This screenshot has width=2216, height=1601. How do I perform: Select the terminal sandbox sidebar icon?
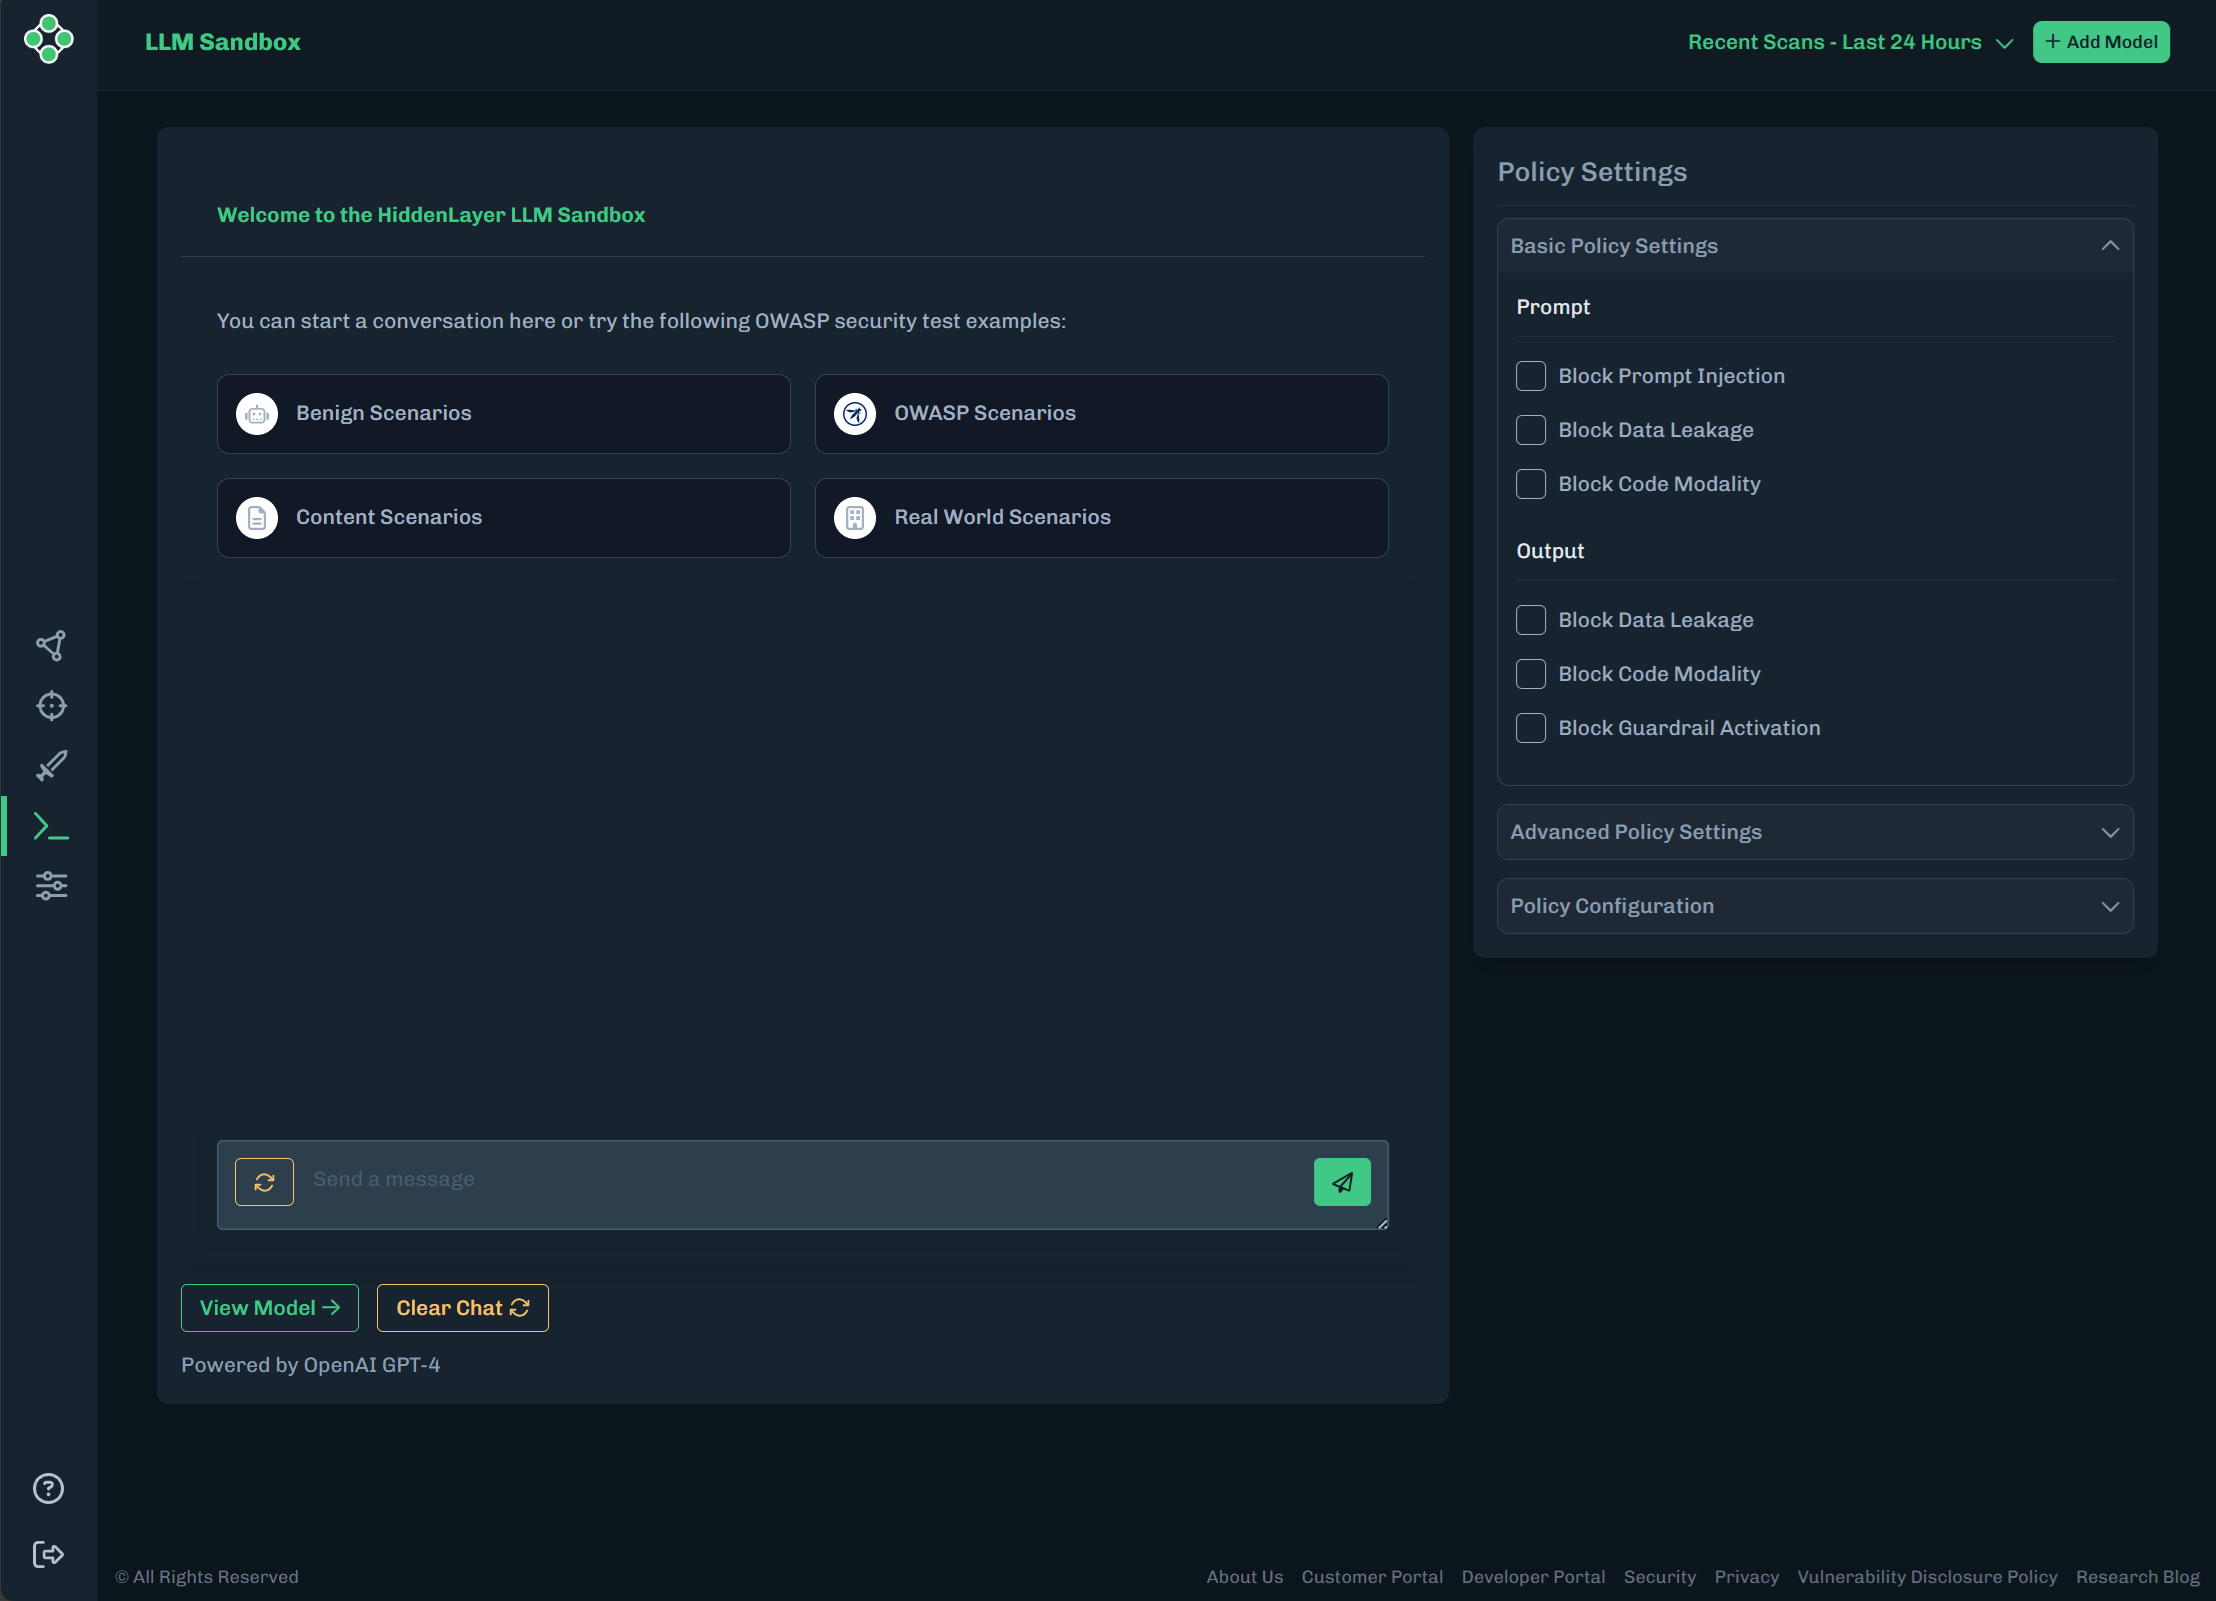pyautogui.click(x=51, y=827)
